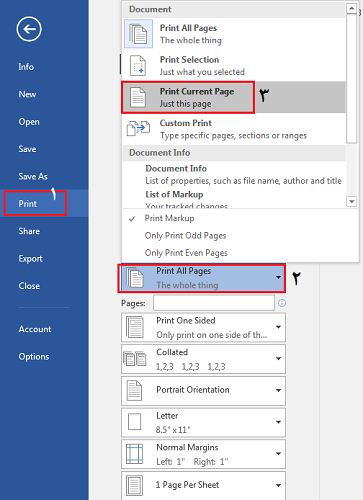Choose Print All Pages in Document list
This screenshot has height=500, width=363.
[234, 34]
